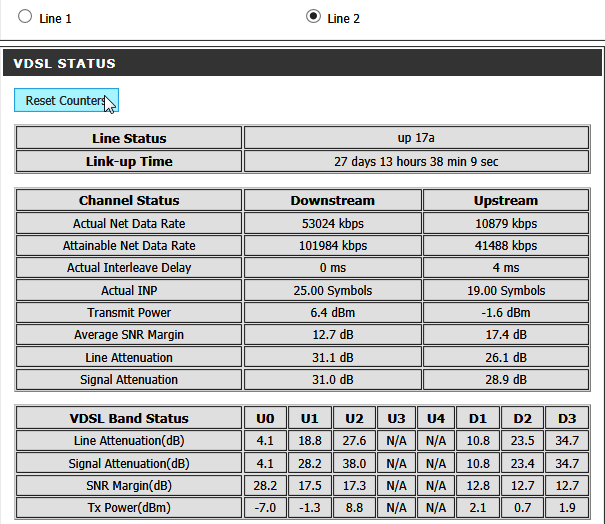Click the Line Attenuation label in Channel Status
Image resolution: width=605 pixels, height=524 pixels.
pos(129,357)
